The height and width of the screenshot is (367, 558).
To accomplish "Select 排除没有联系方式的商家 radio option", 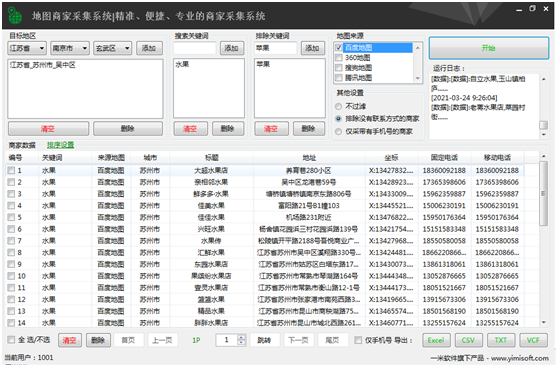I will pyautogui.click(x=338, y=119).
